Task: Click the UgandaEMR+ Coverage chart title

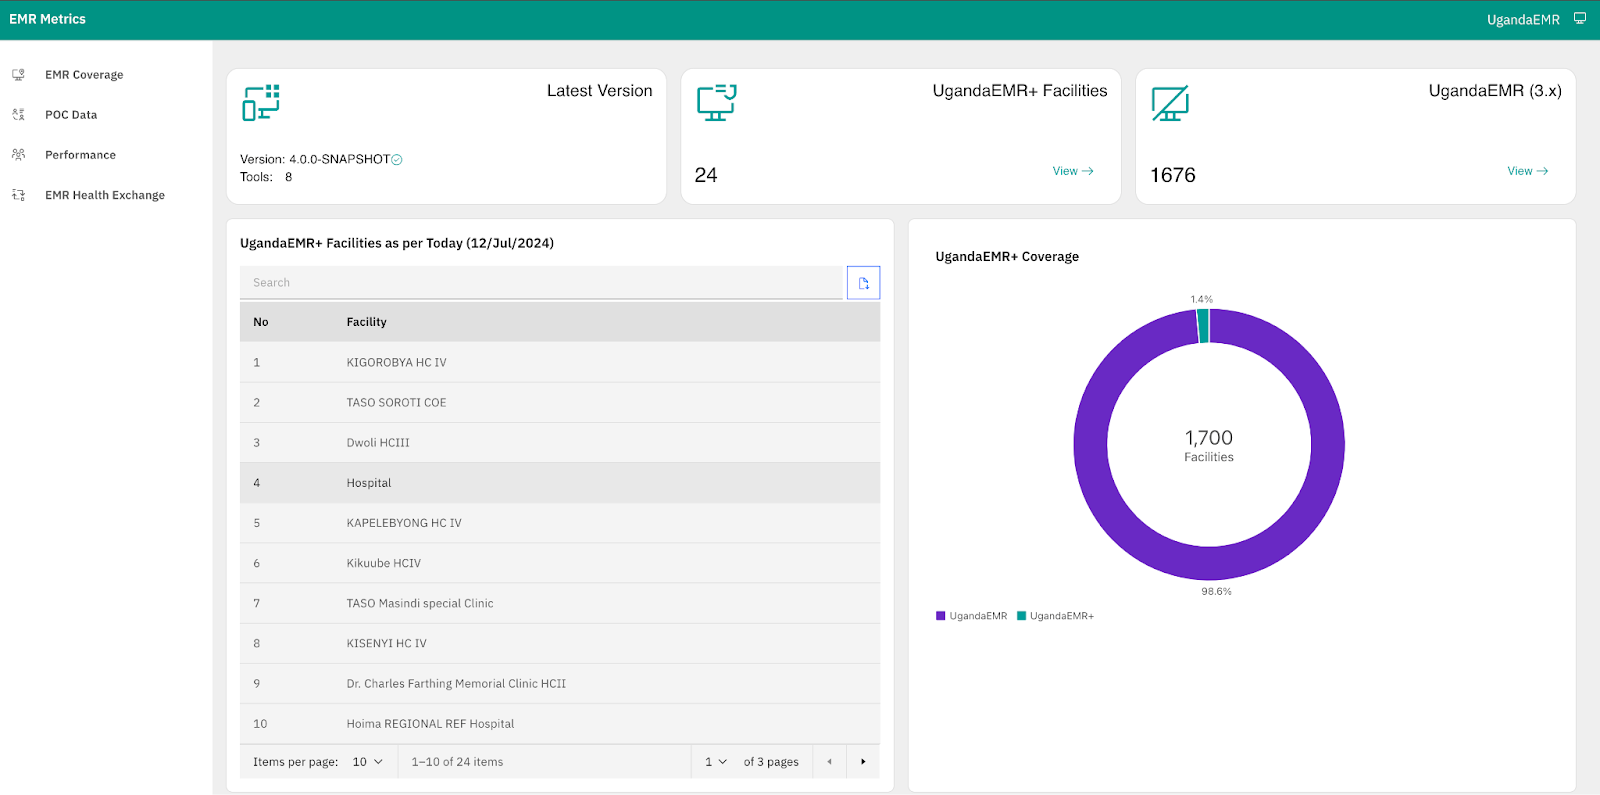Action: (x=1007, y=257)
